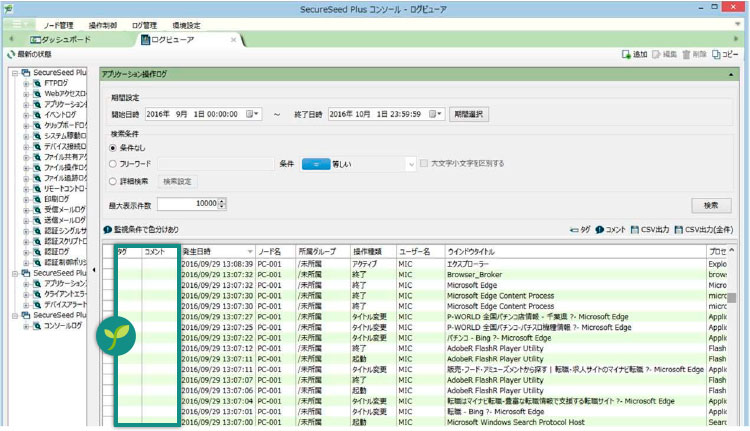Select the 条件なし radio button
750x431 pixels.
pos(113,148)
